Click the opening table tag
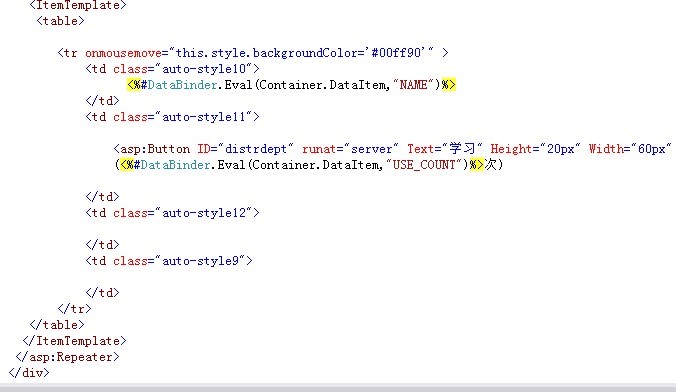Viewport: 676px width, 392px height. pyautogui.click(x=60, y=21)
